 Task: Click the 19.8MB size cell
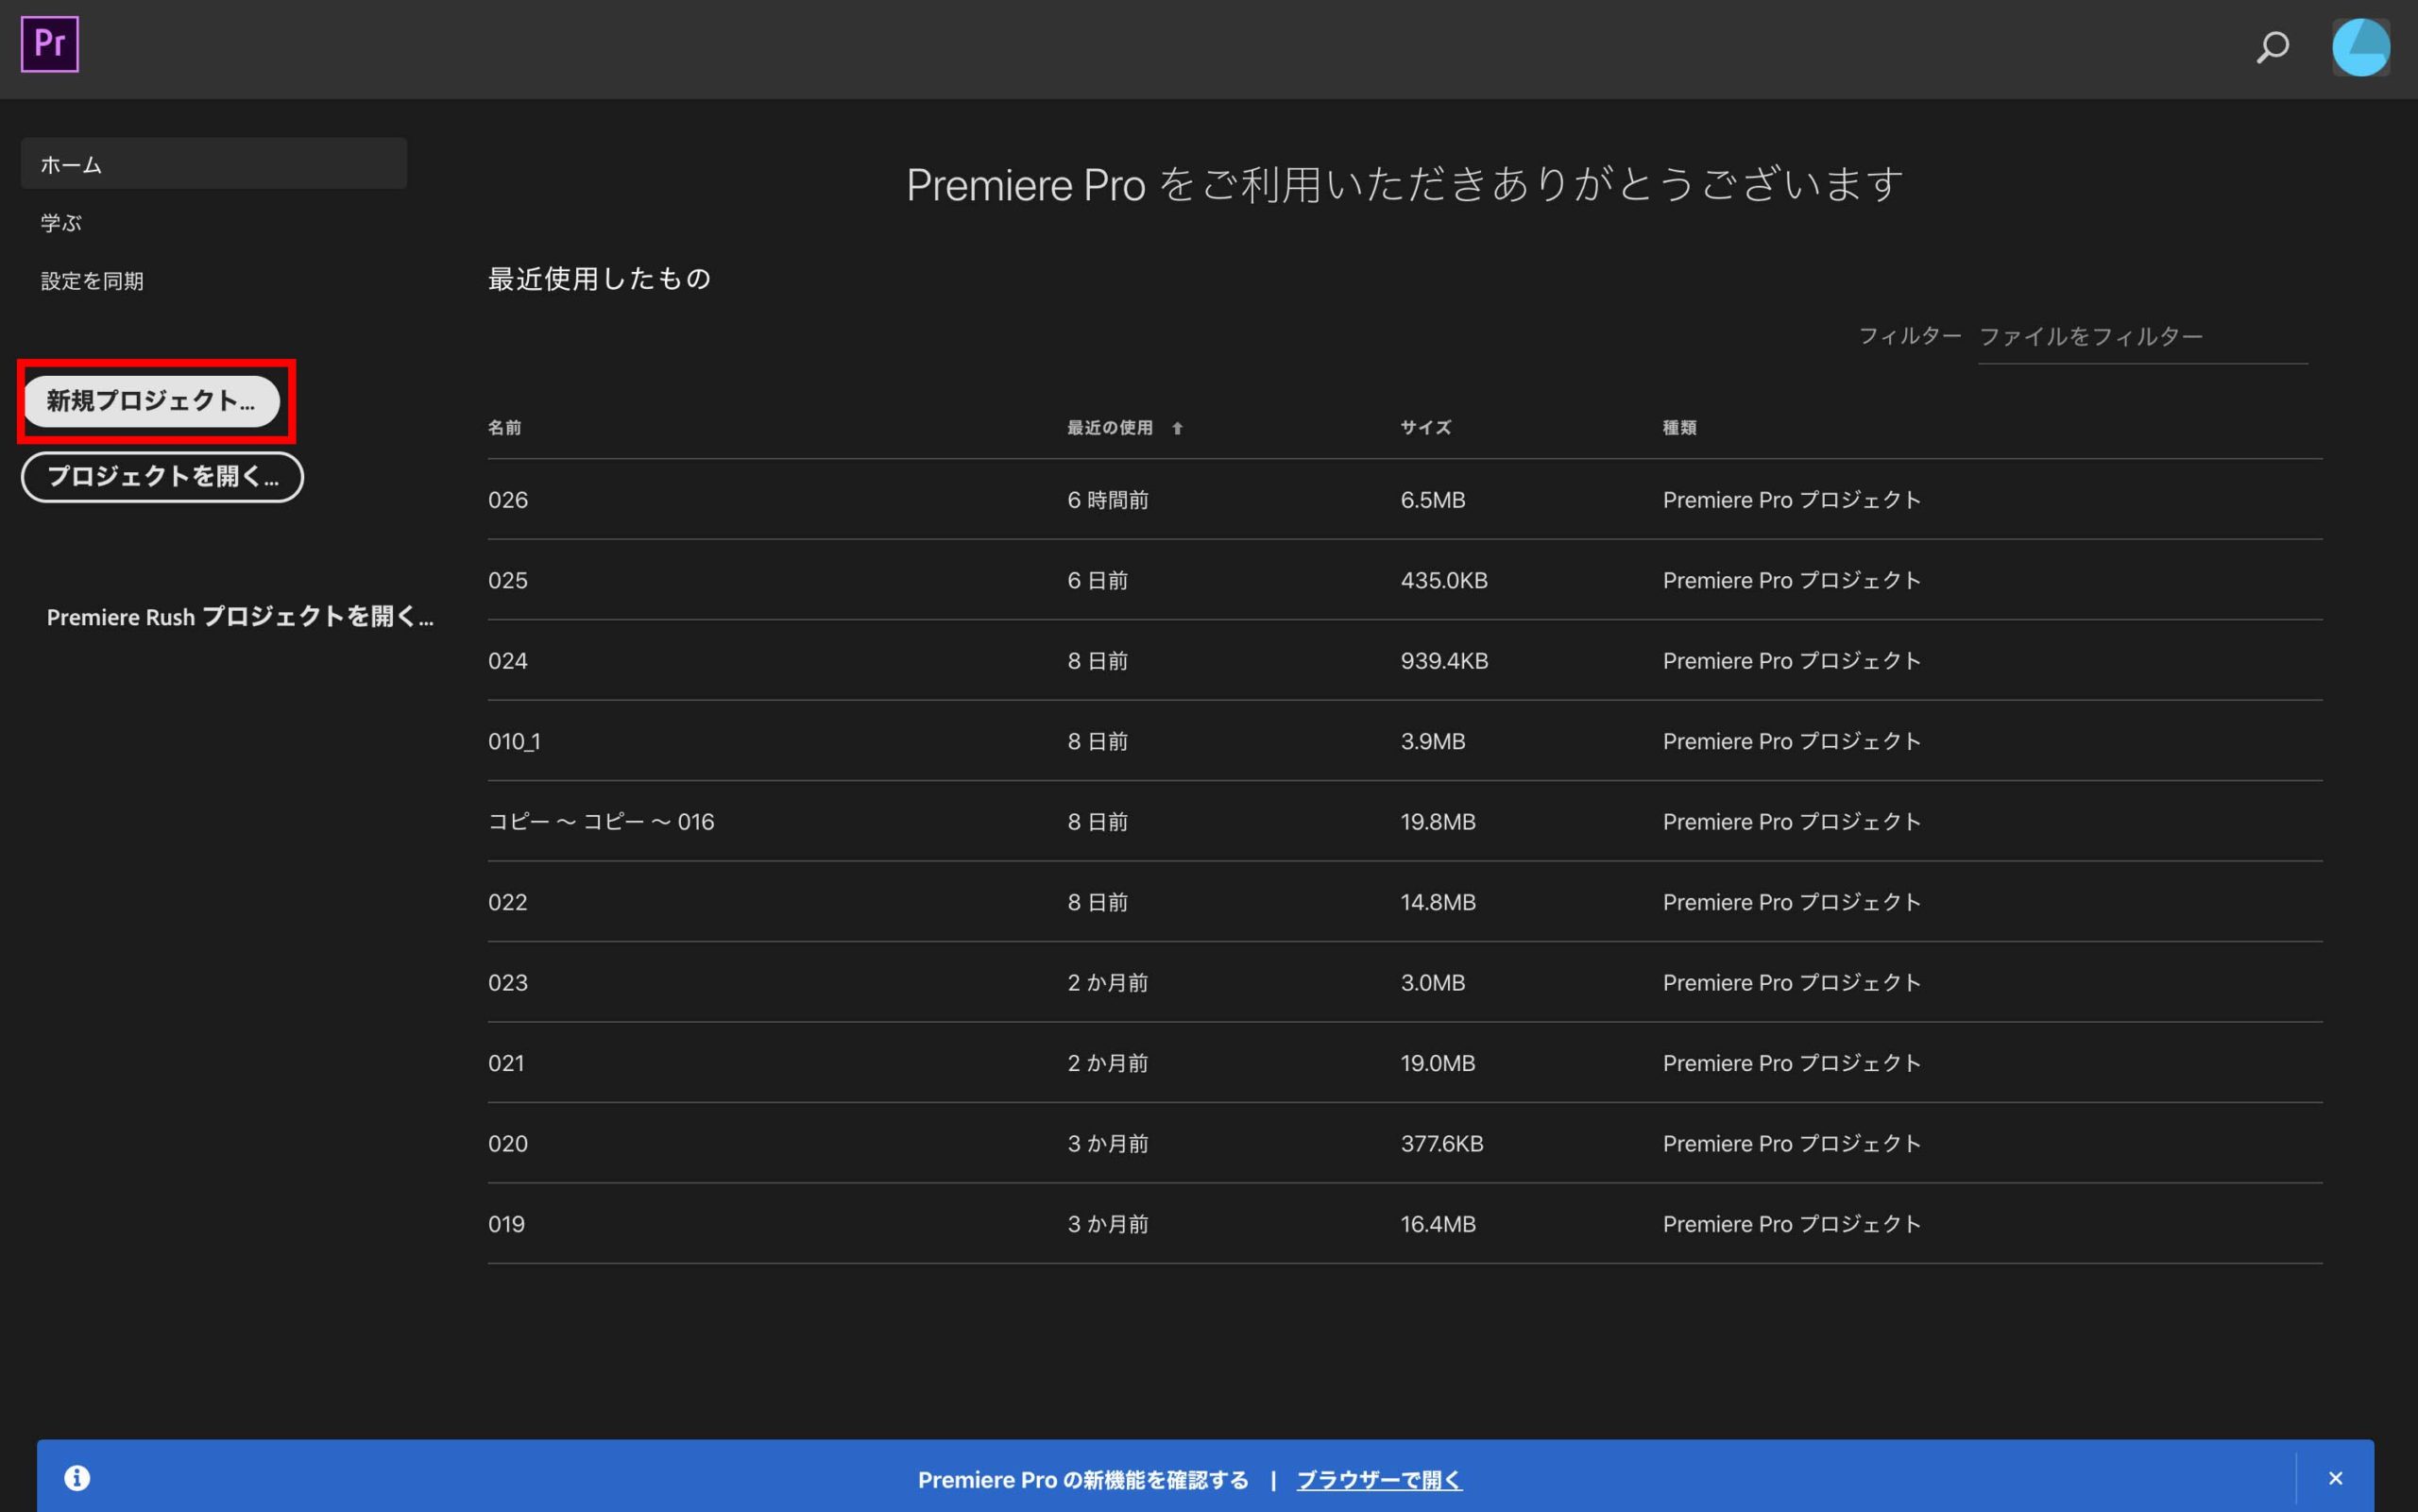click(1438, 822)
